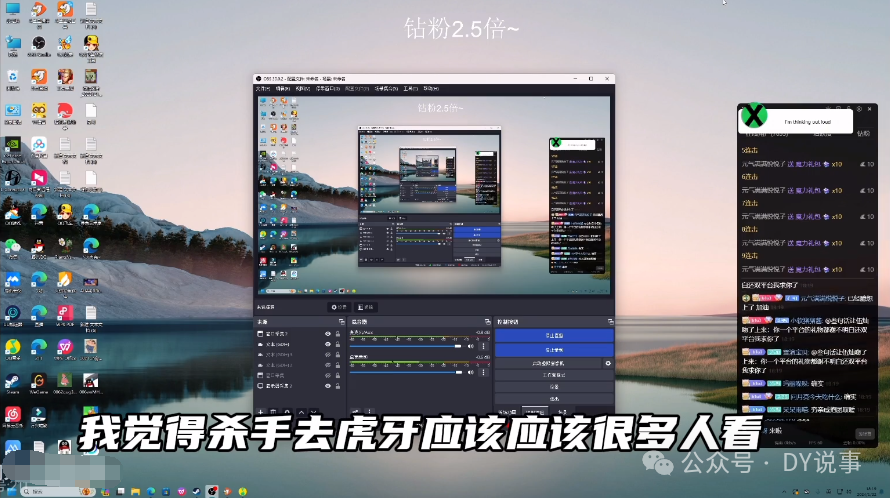This screenshot has height=498, width=890.
Task: Pop out the OBS audio mixer dock
Action: click(x=488, y=322)
